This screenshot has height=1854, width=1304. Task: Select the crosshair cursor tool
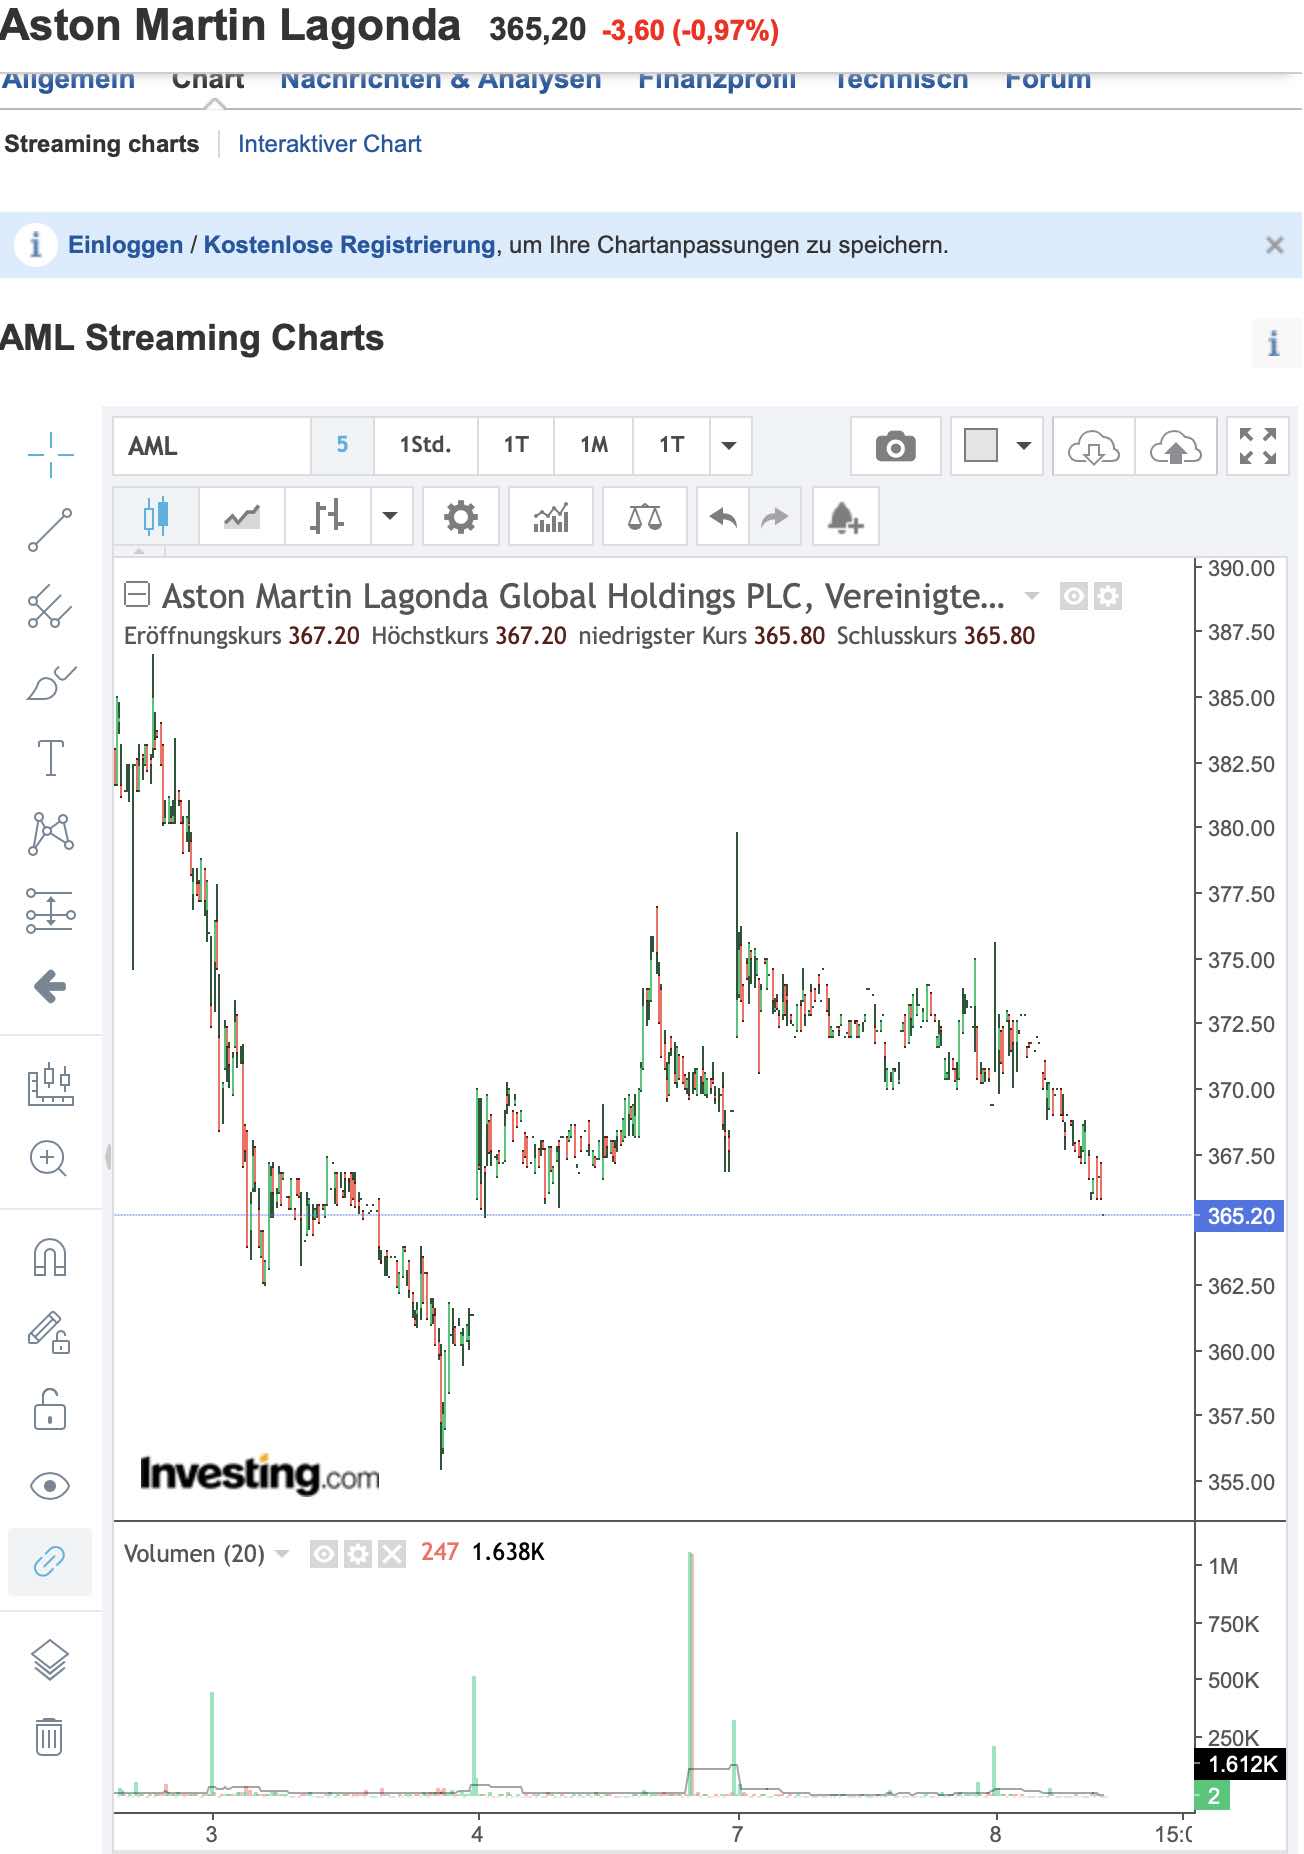click(x=50, y=455)
